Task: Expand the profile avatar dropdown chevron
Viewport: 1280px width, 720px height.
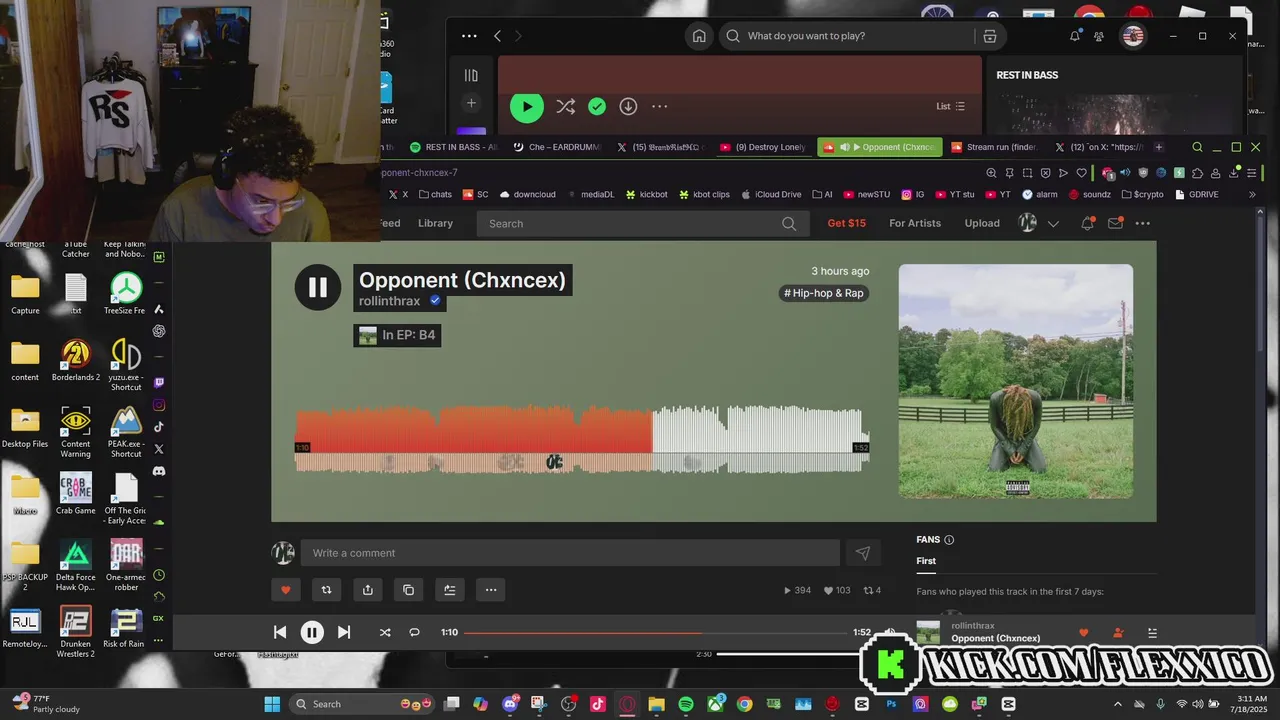Action: click(1053, 224)
